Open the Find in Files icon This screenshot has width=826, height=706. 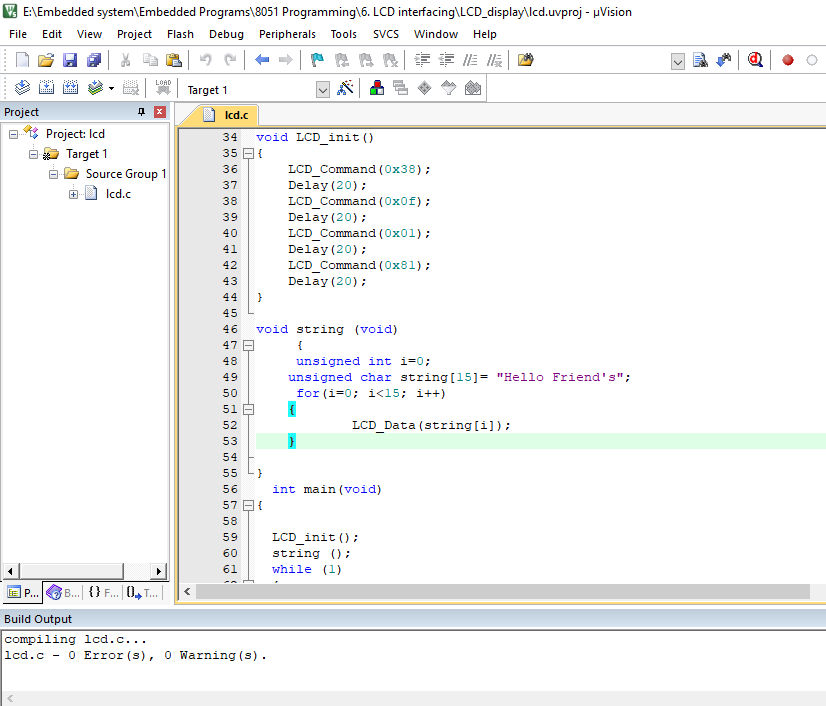click(x=526, y=60)
